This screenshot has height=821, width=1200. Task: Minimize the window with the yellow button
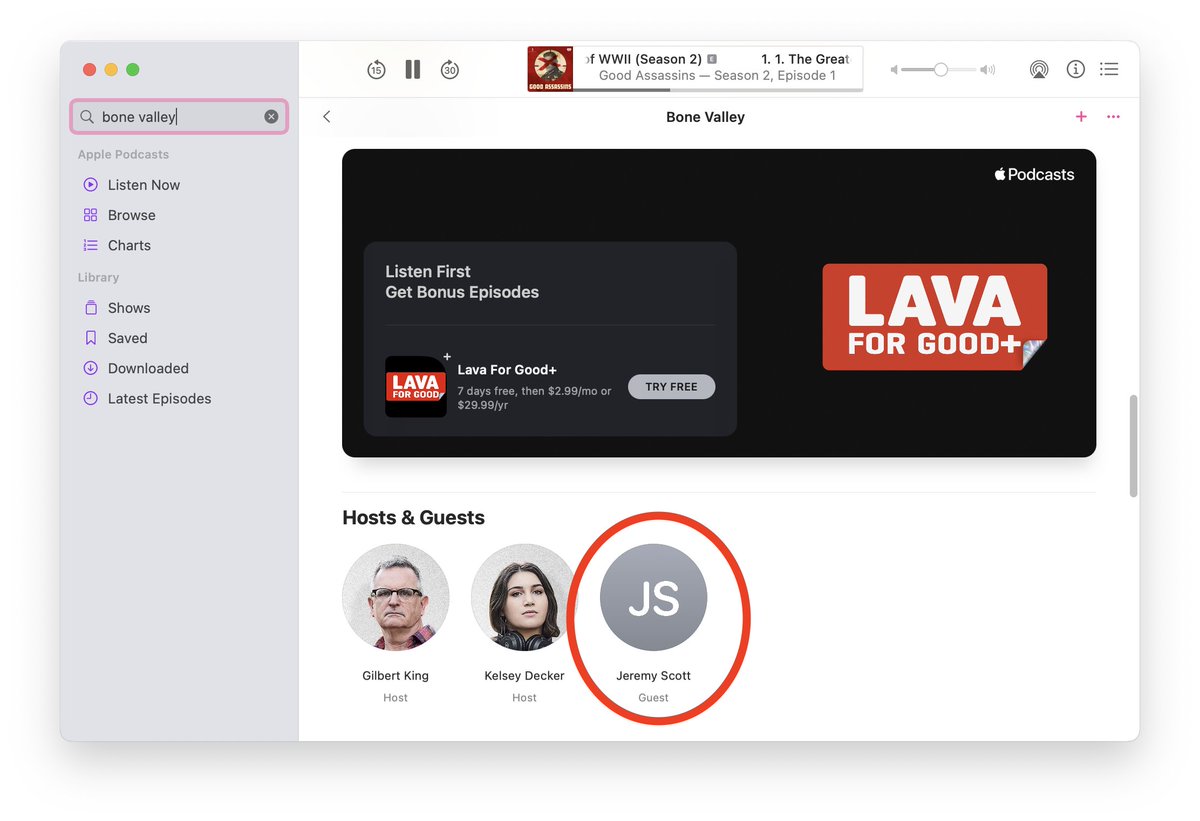click(x=111, y=70)
